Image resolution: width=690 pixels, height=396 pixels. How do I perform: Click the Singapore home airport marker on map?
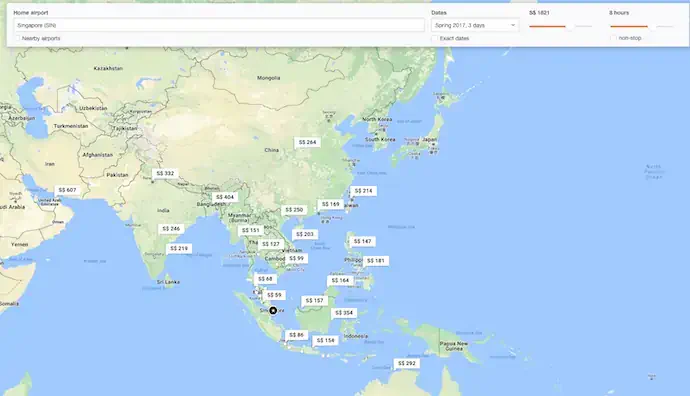tap(273, 311)
